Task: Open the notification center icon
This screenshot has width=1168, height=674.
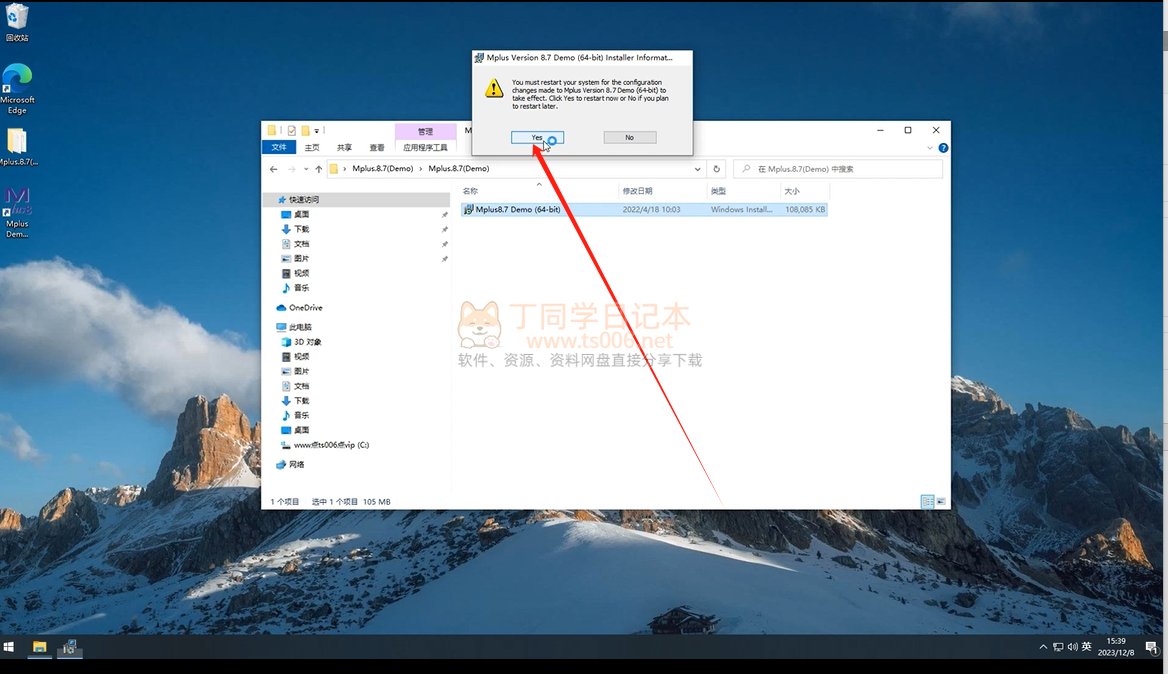Action: [x=1152, y=647]
